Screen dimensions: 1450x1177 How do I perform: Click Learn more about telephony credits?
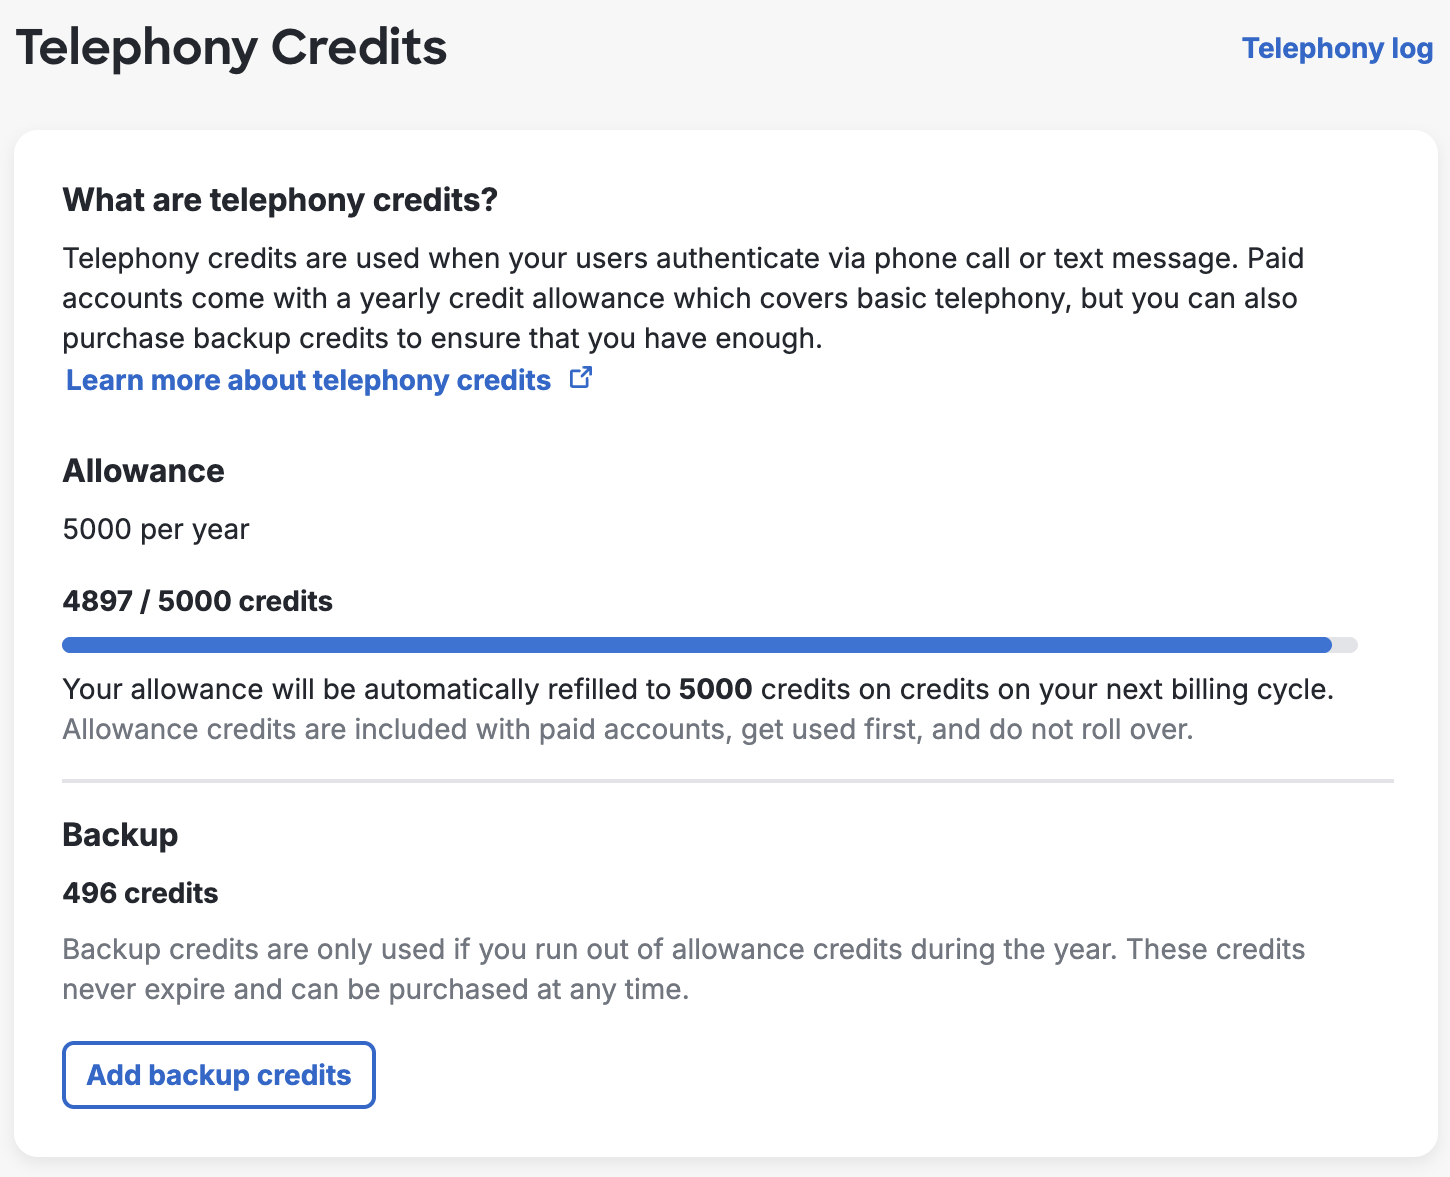(307, 380)
